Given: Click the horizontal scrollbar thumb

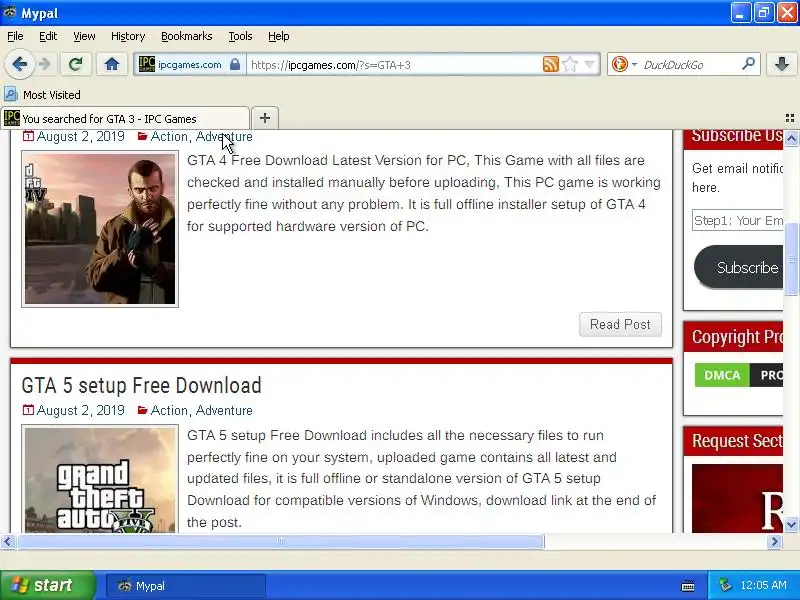Looking at the screenshot, I should [281, 541].
